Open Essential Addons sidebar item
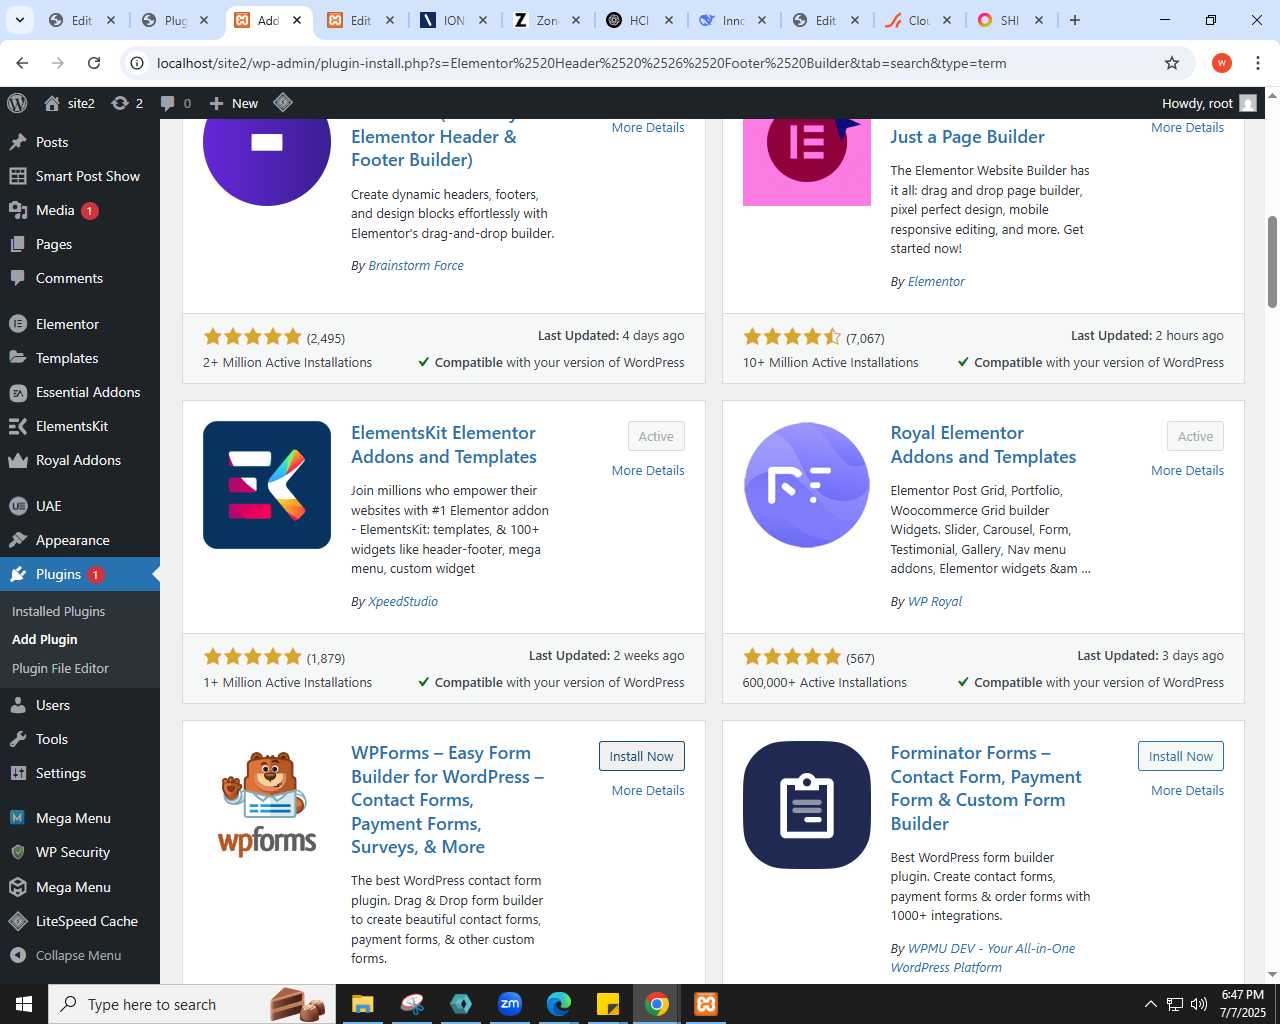Image resolution: width=1280 pixels, height=1024 pixels. (x=80, y=392)
